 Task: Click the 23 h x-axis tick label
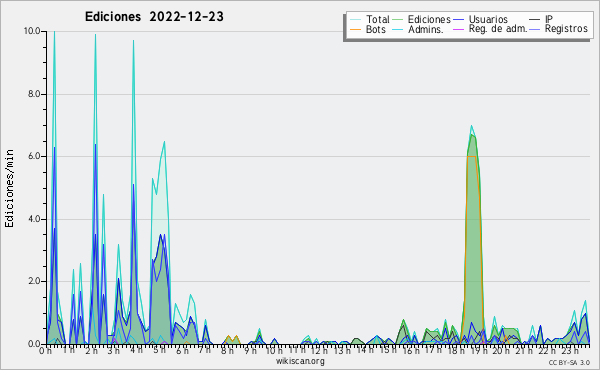pos(570,351)
